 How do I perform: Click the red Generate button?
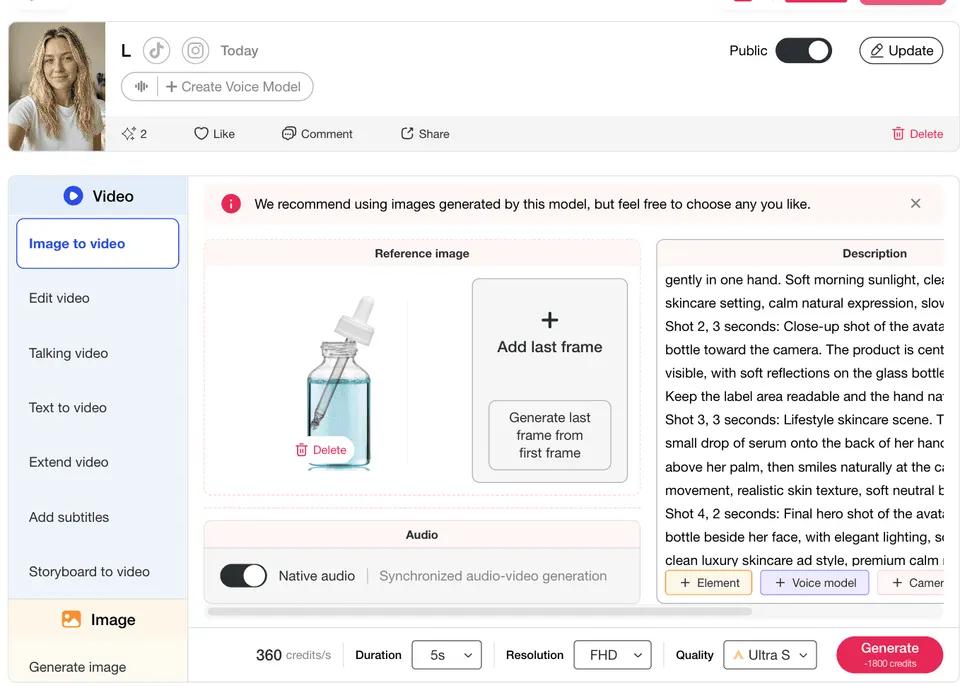(x=890, y=654)
